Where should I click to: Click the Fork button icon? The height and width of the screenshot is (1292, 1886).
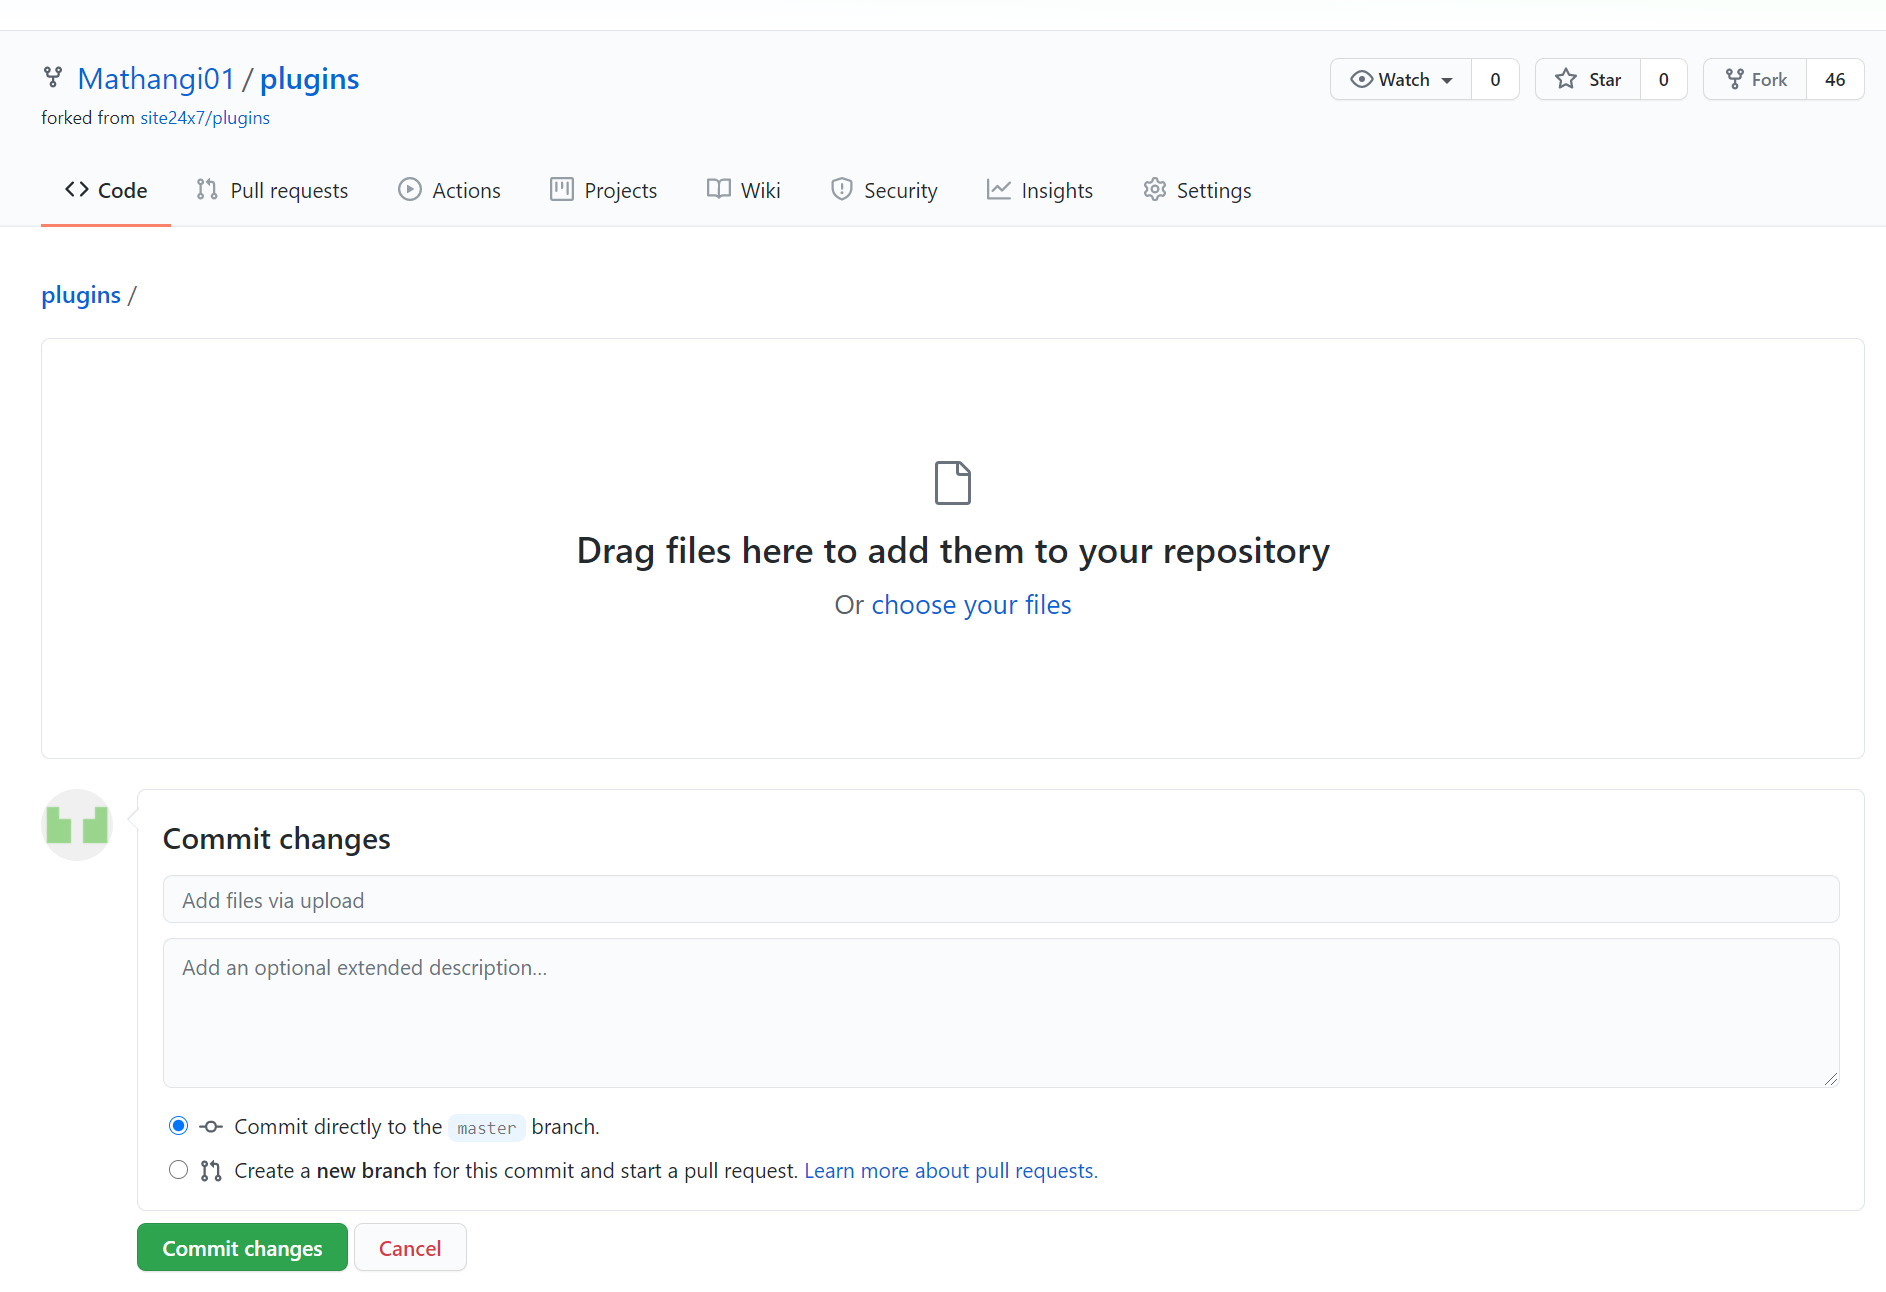(1735, 80)
